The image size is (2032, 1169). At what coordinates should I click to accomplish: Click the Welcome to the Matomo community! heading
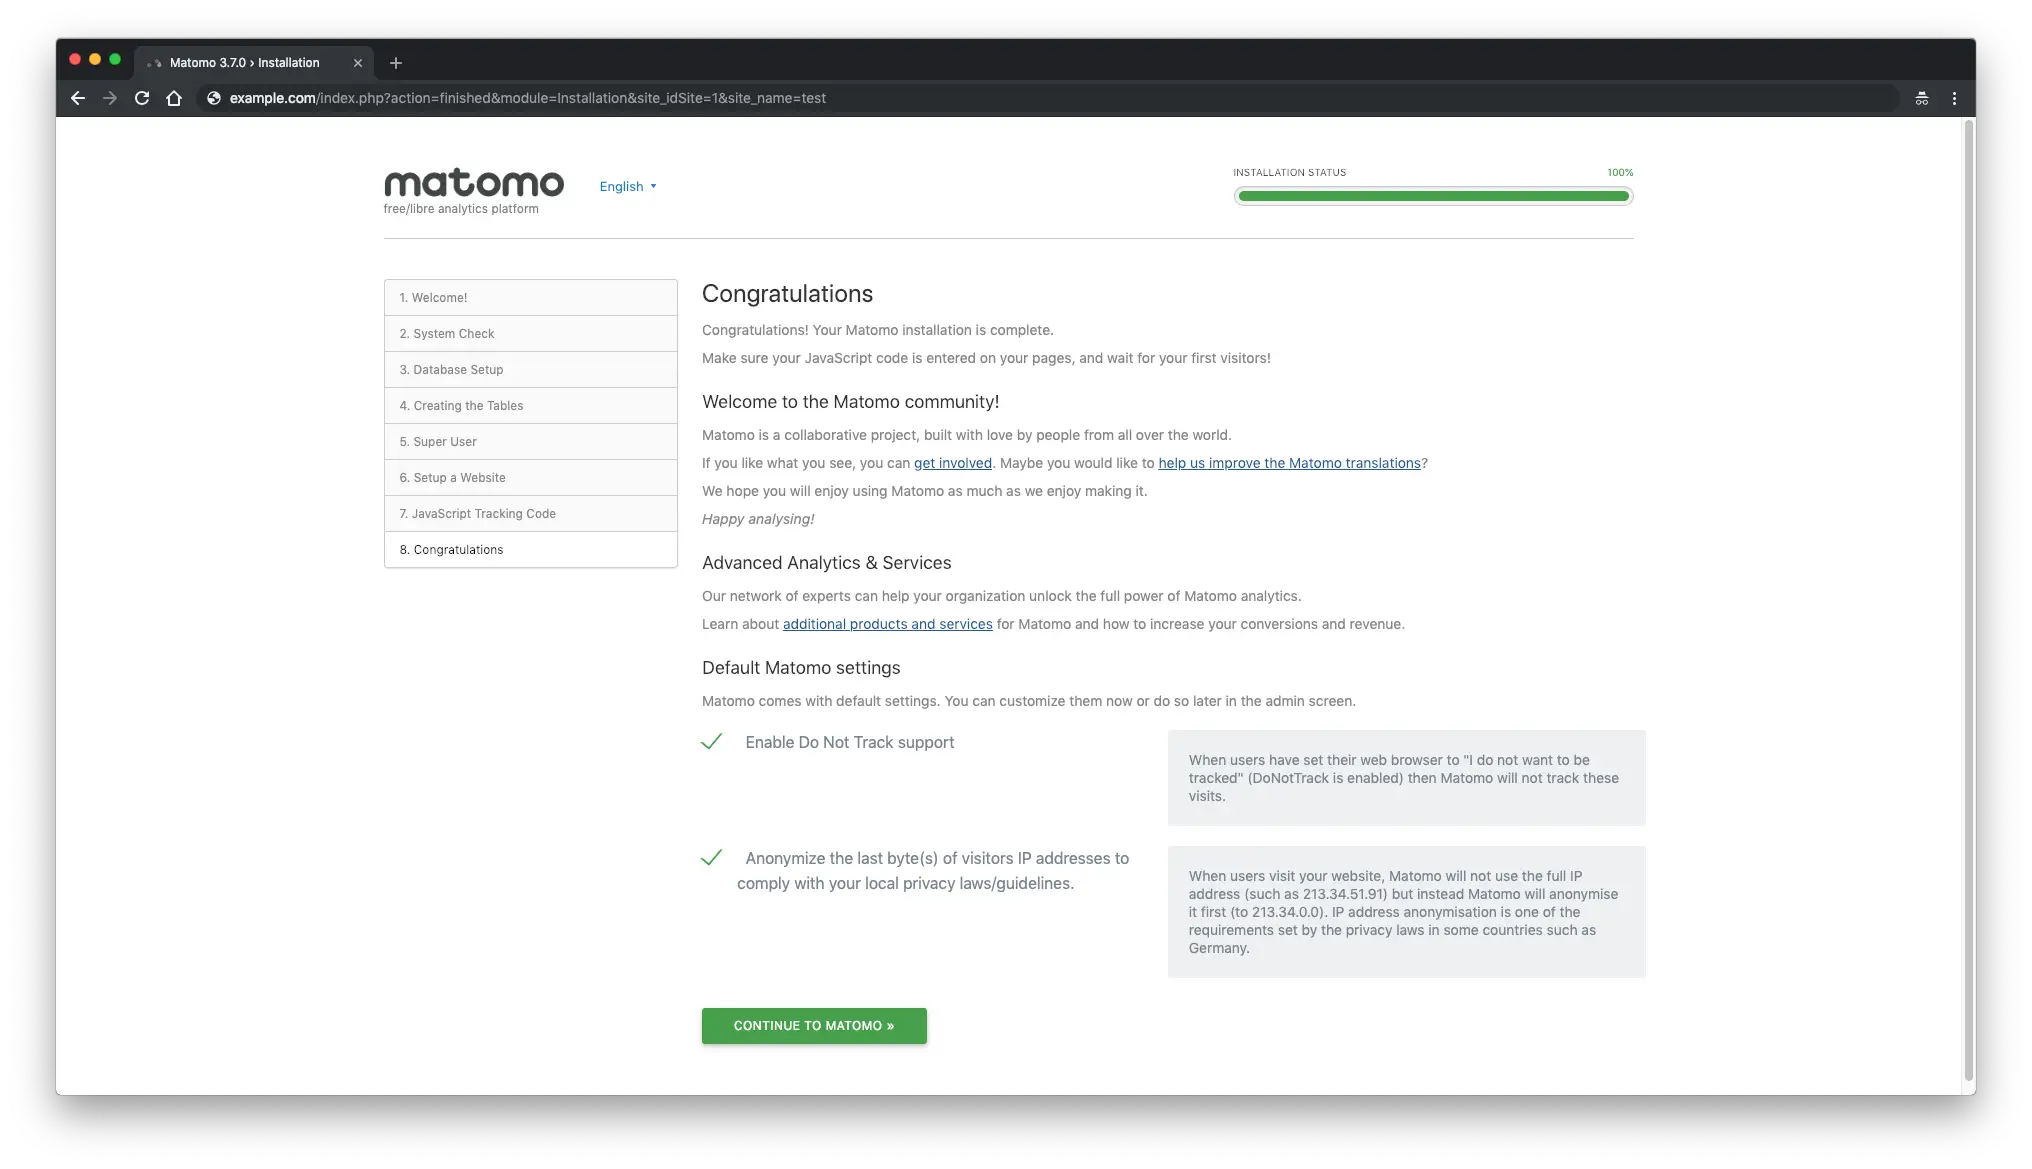(850, 402)
